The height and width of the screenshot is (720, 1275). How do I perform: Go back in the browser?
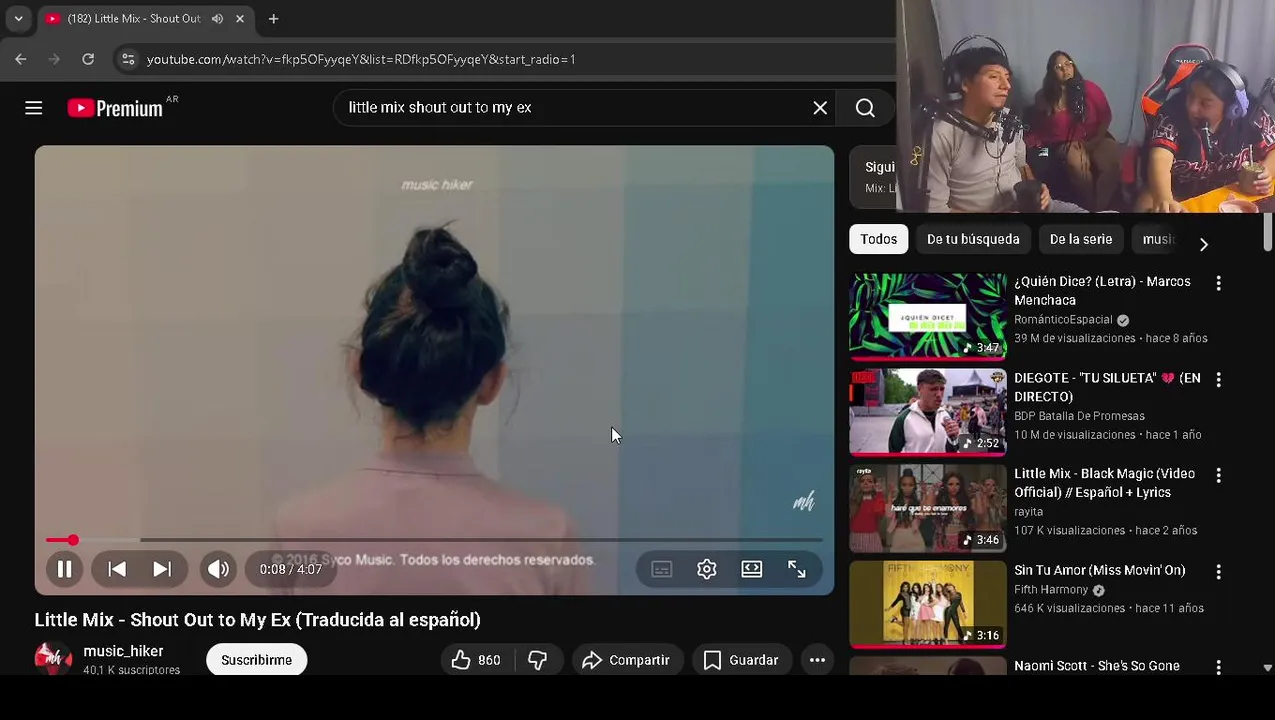click(21, 59)
